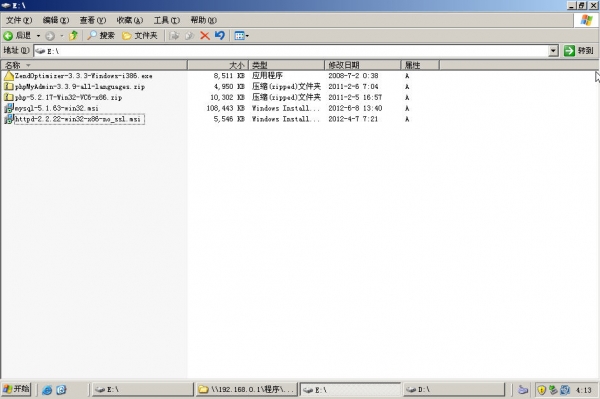The image size is (600, 399).
Task: Click file name phpMyAdmin-3.3.9-all-languages.zip
Action: pyautogui.click(x=80, y=86)
